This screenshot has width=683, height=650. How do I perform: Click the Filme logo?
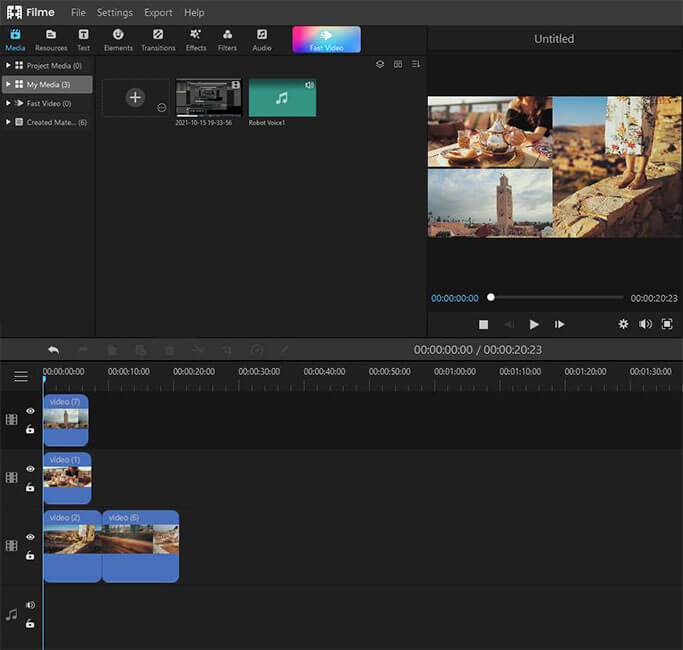(30, 13)
